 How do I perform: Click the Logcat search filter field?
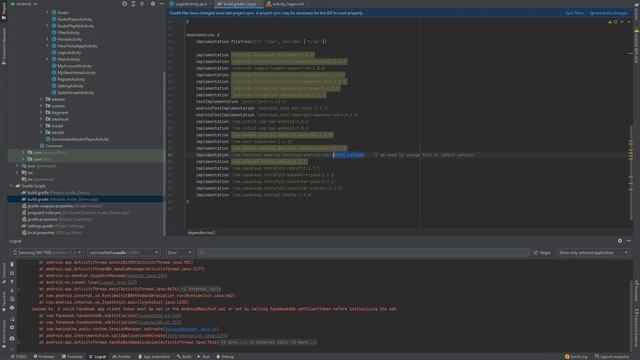[x=363, y=253]
